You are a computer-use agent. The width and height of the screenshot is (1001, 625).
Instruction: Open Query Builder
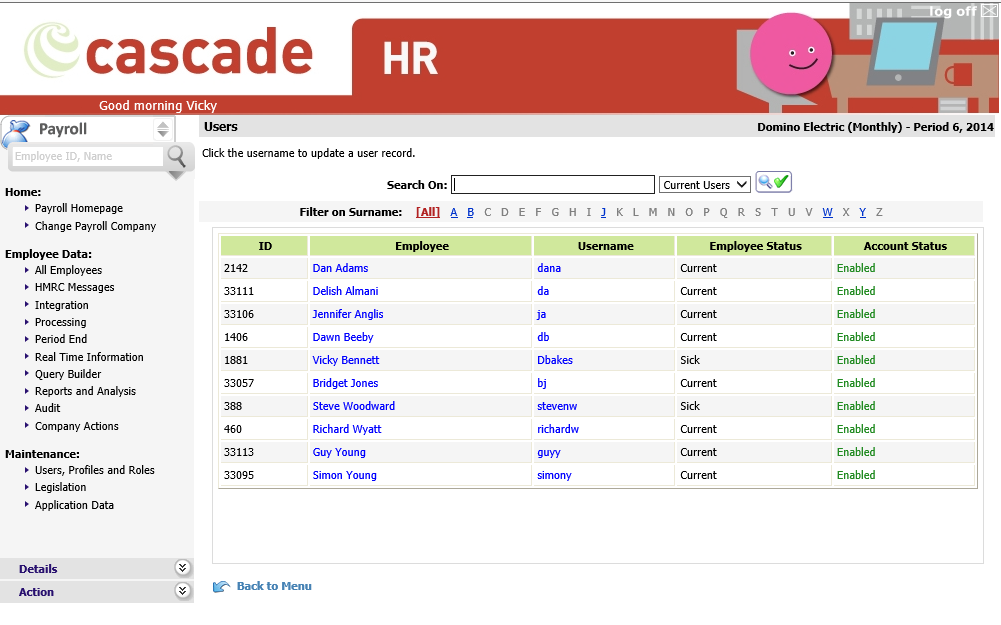click(x=68, y=374)
